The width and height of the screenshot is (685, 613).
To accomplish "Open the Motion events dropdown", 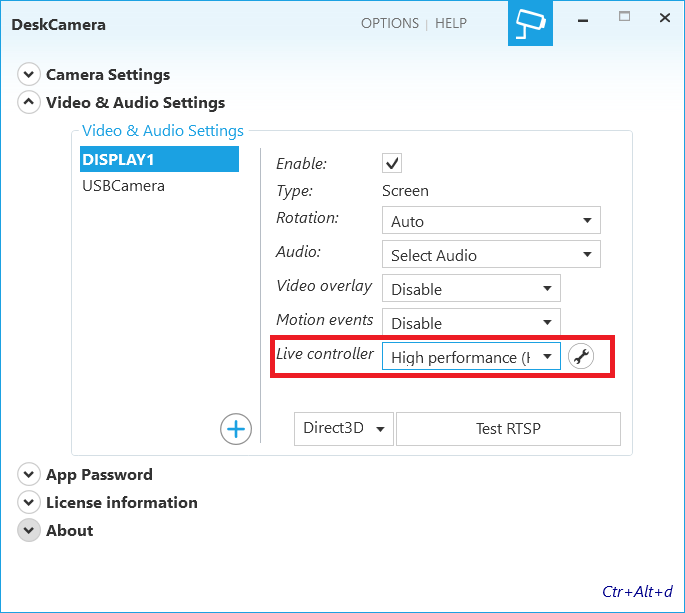I will 470,323.
